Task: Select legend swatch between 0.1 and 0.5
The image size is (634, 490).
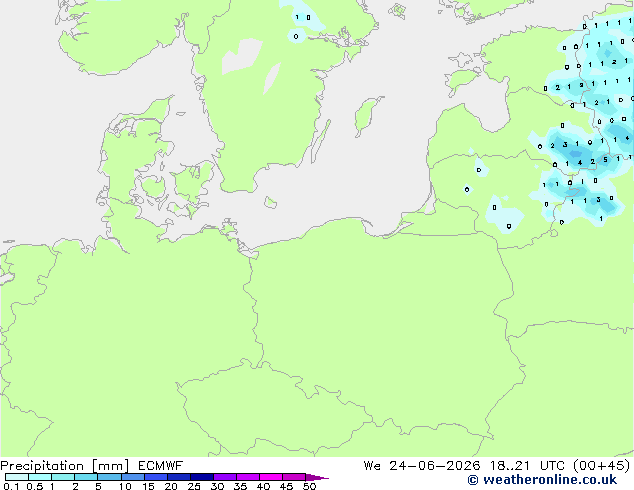Action: [17, 477]
